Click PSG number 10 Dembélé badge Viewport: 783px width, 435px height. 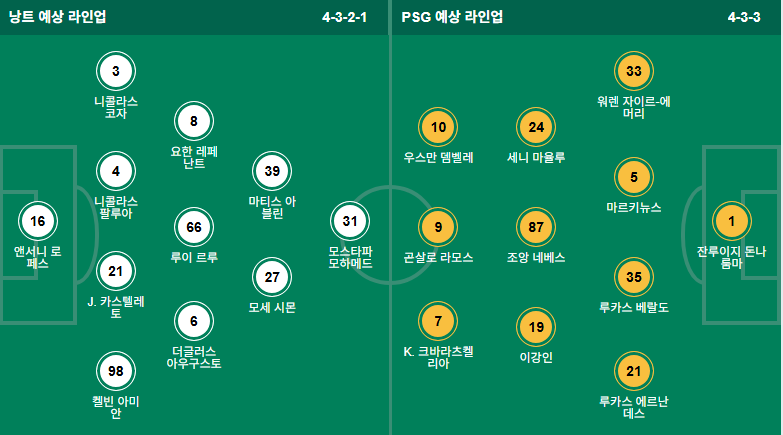[438, 127]
